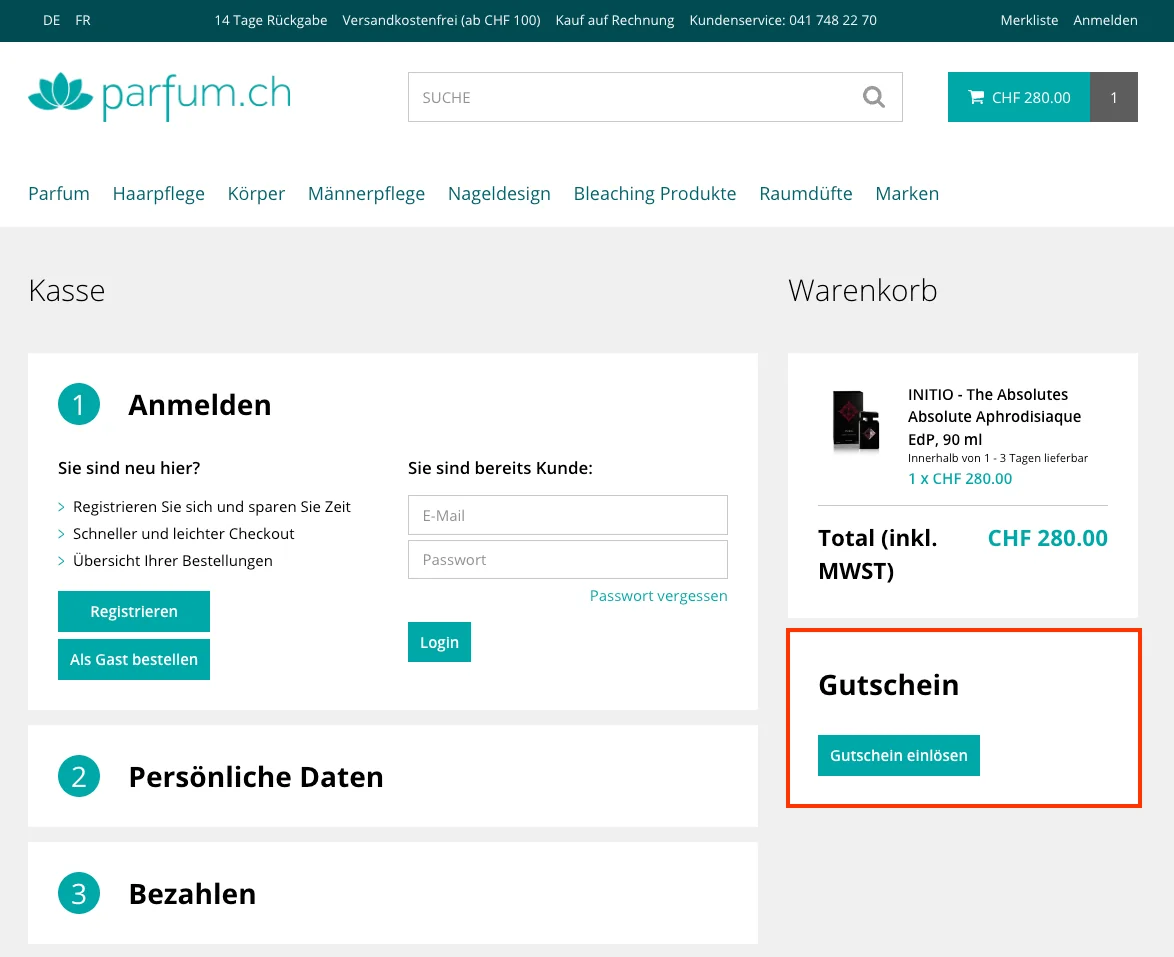Screen dimensions: 1174x957
Task: Switch language to FR
Action: click(83, 20)
